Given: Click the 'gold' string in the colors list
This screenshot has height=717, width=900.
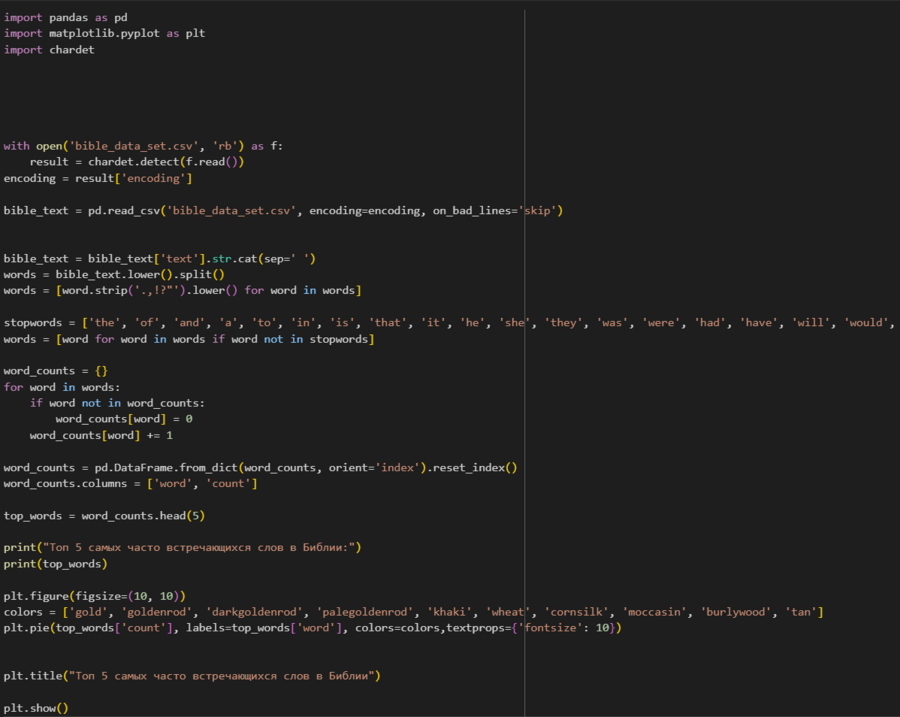Looking at the screenshot, I should (88, 612).
